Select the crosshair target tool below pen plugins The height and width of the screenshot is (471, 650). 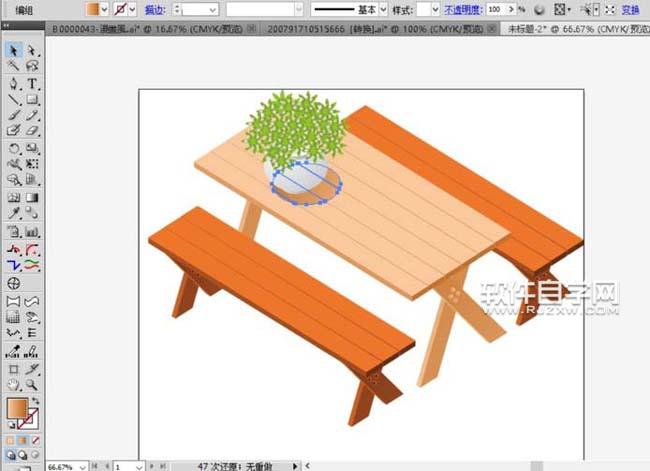click(x=14, y=284)
